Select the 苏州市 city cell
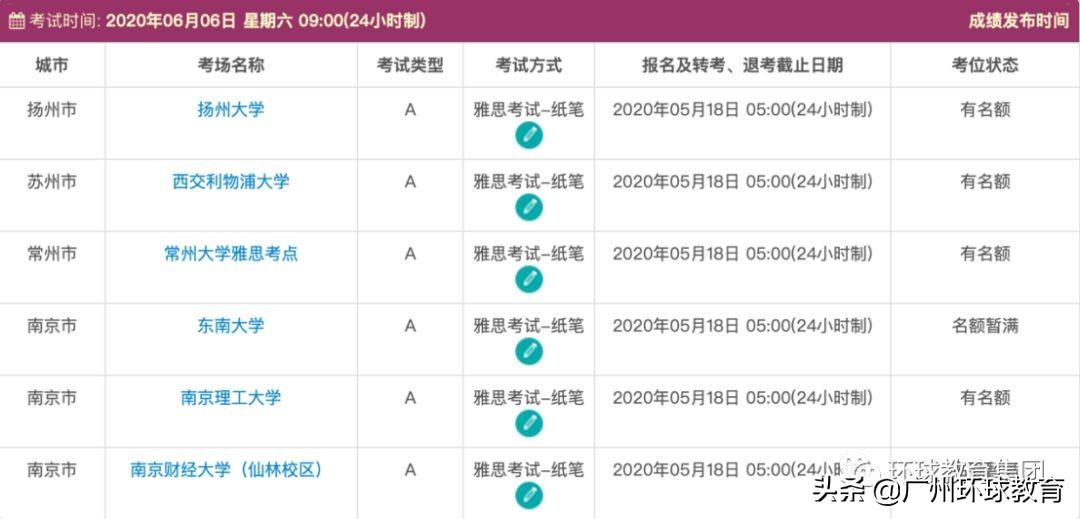The image size is (1080, 519). pyautogui.click(x=52, y=182)
